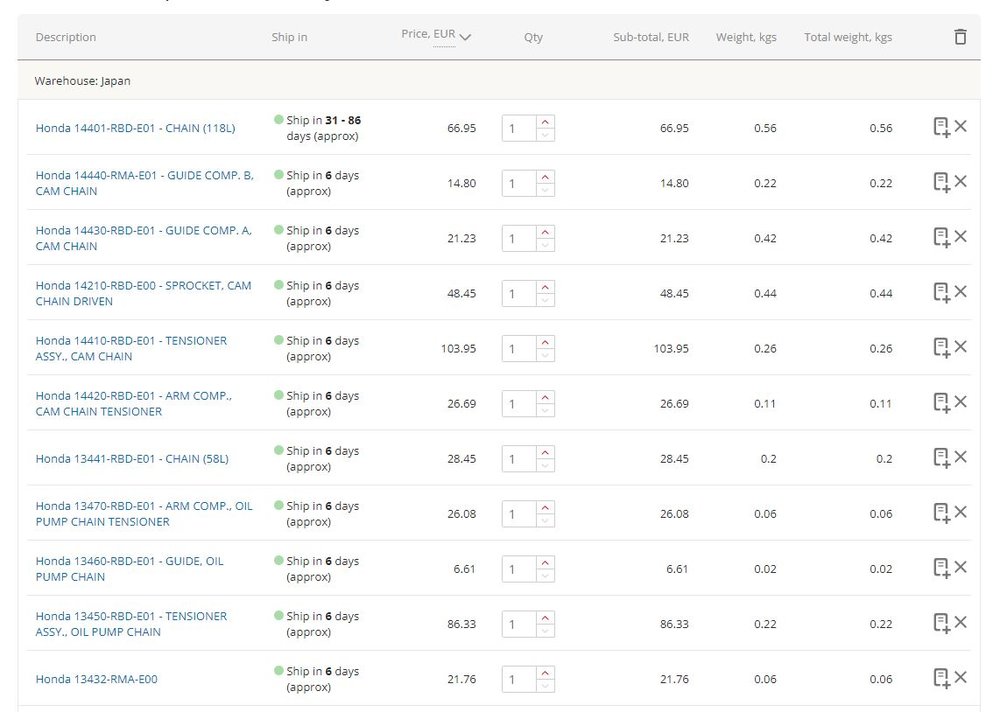Increase quantity for 13470-RBD-E01 arm comp
The width and height of the screenshot is (1000, 712).
(x=545, y=507)
